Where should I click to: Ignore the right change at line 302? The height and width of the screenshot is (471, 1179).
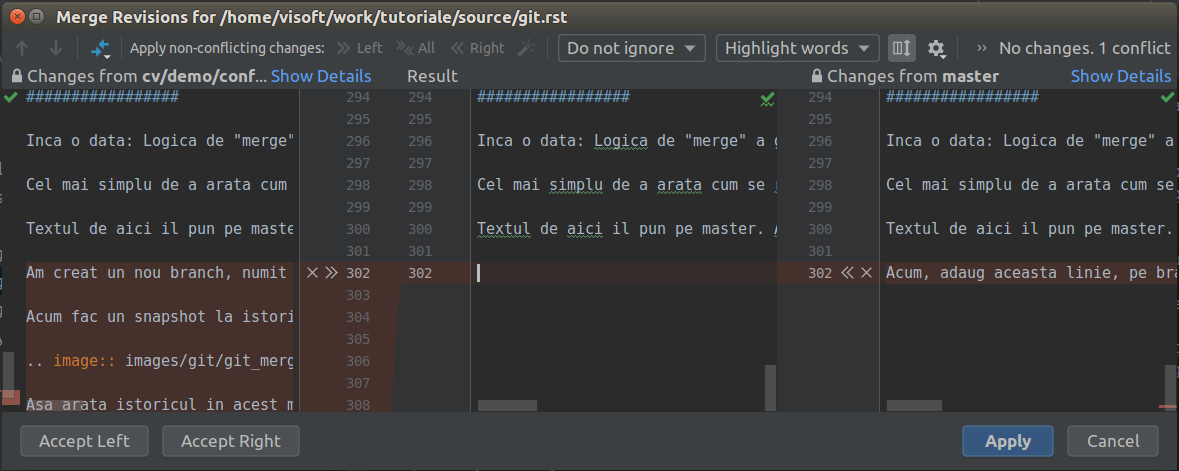click(867, 273)
